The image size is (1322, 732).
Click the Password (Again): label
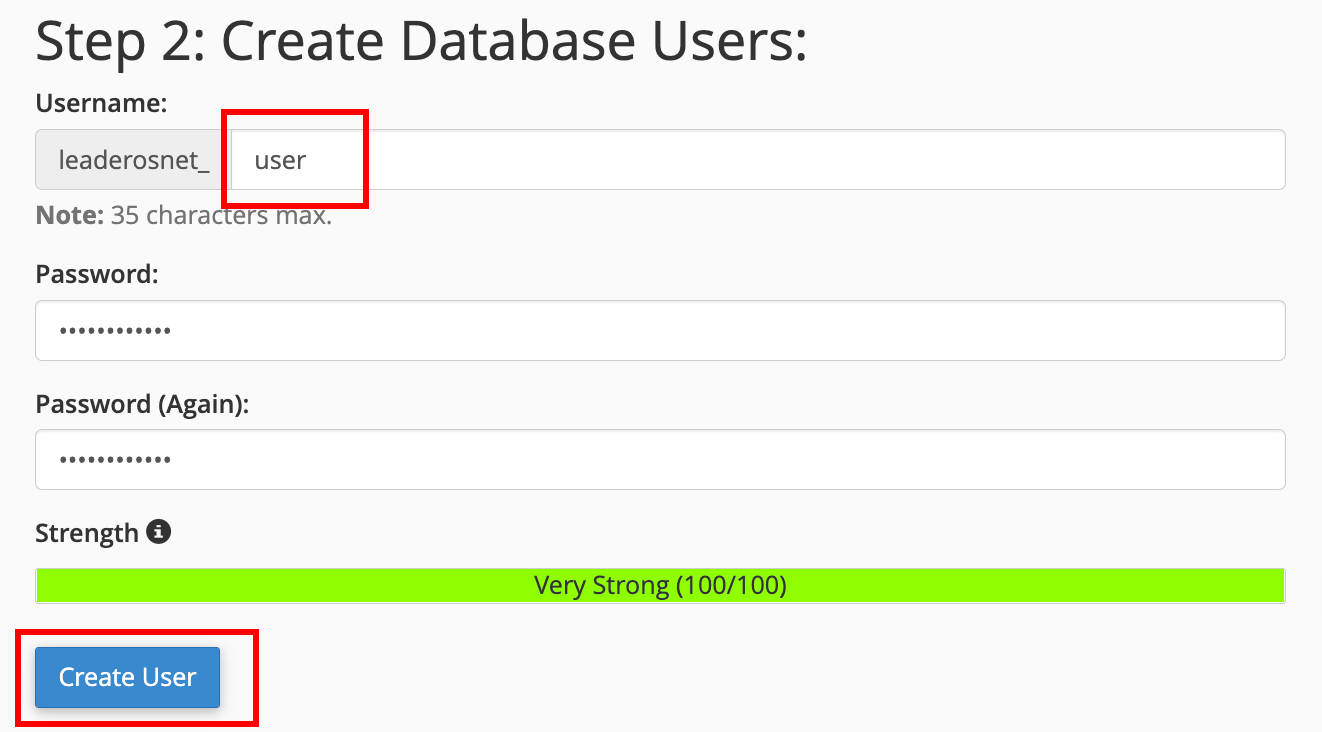(142, 404)
